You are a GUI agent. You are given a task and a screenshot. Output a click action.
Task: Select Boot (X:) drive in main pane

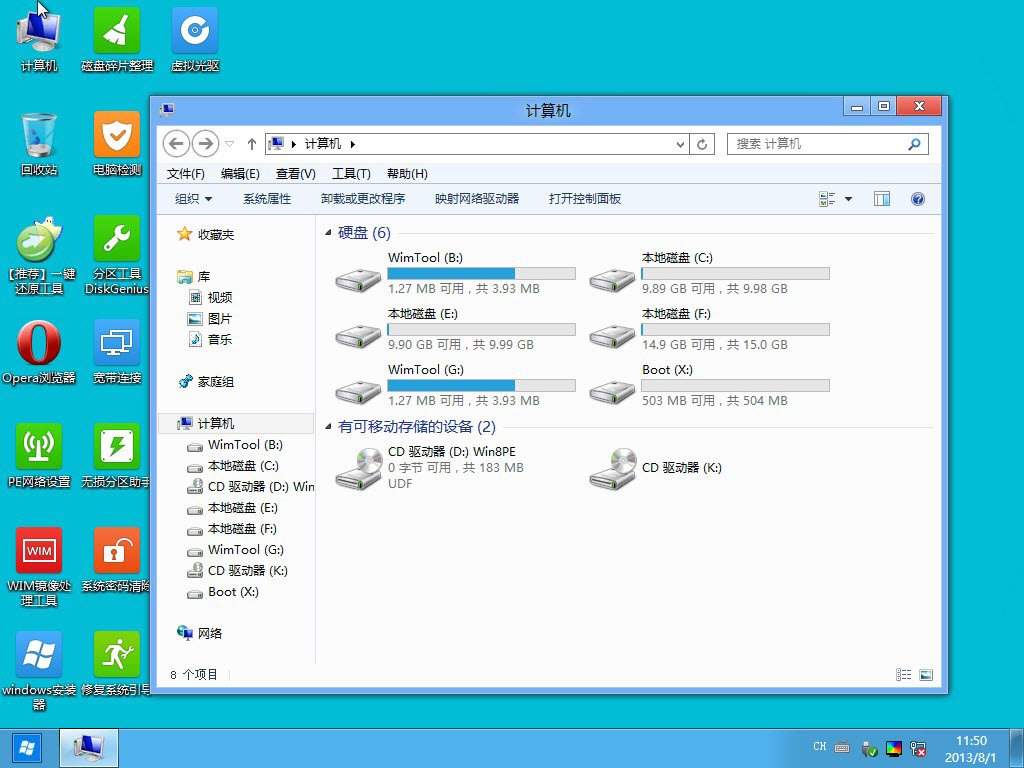tap(710, 385)
